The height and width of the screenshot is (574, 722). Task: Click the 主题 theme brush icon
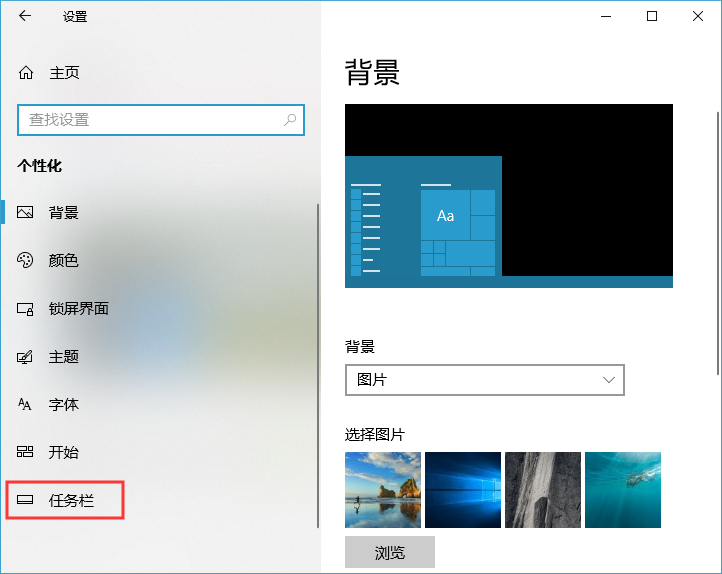(x=25, y=357)
